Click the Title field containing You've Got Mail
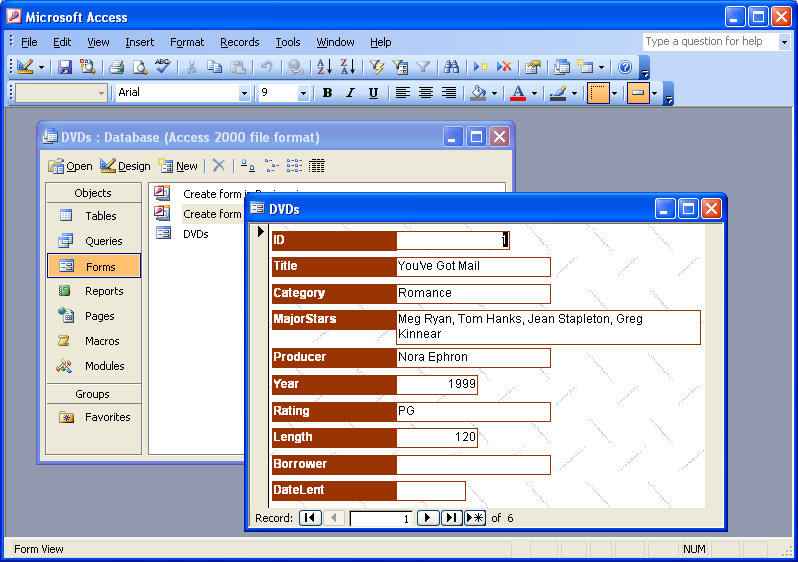This screenshot has height=562, width=798. coord(473,266)
